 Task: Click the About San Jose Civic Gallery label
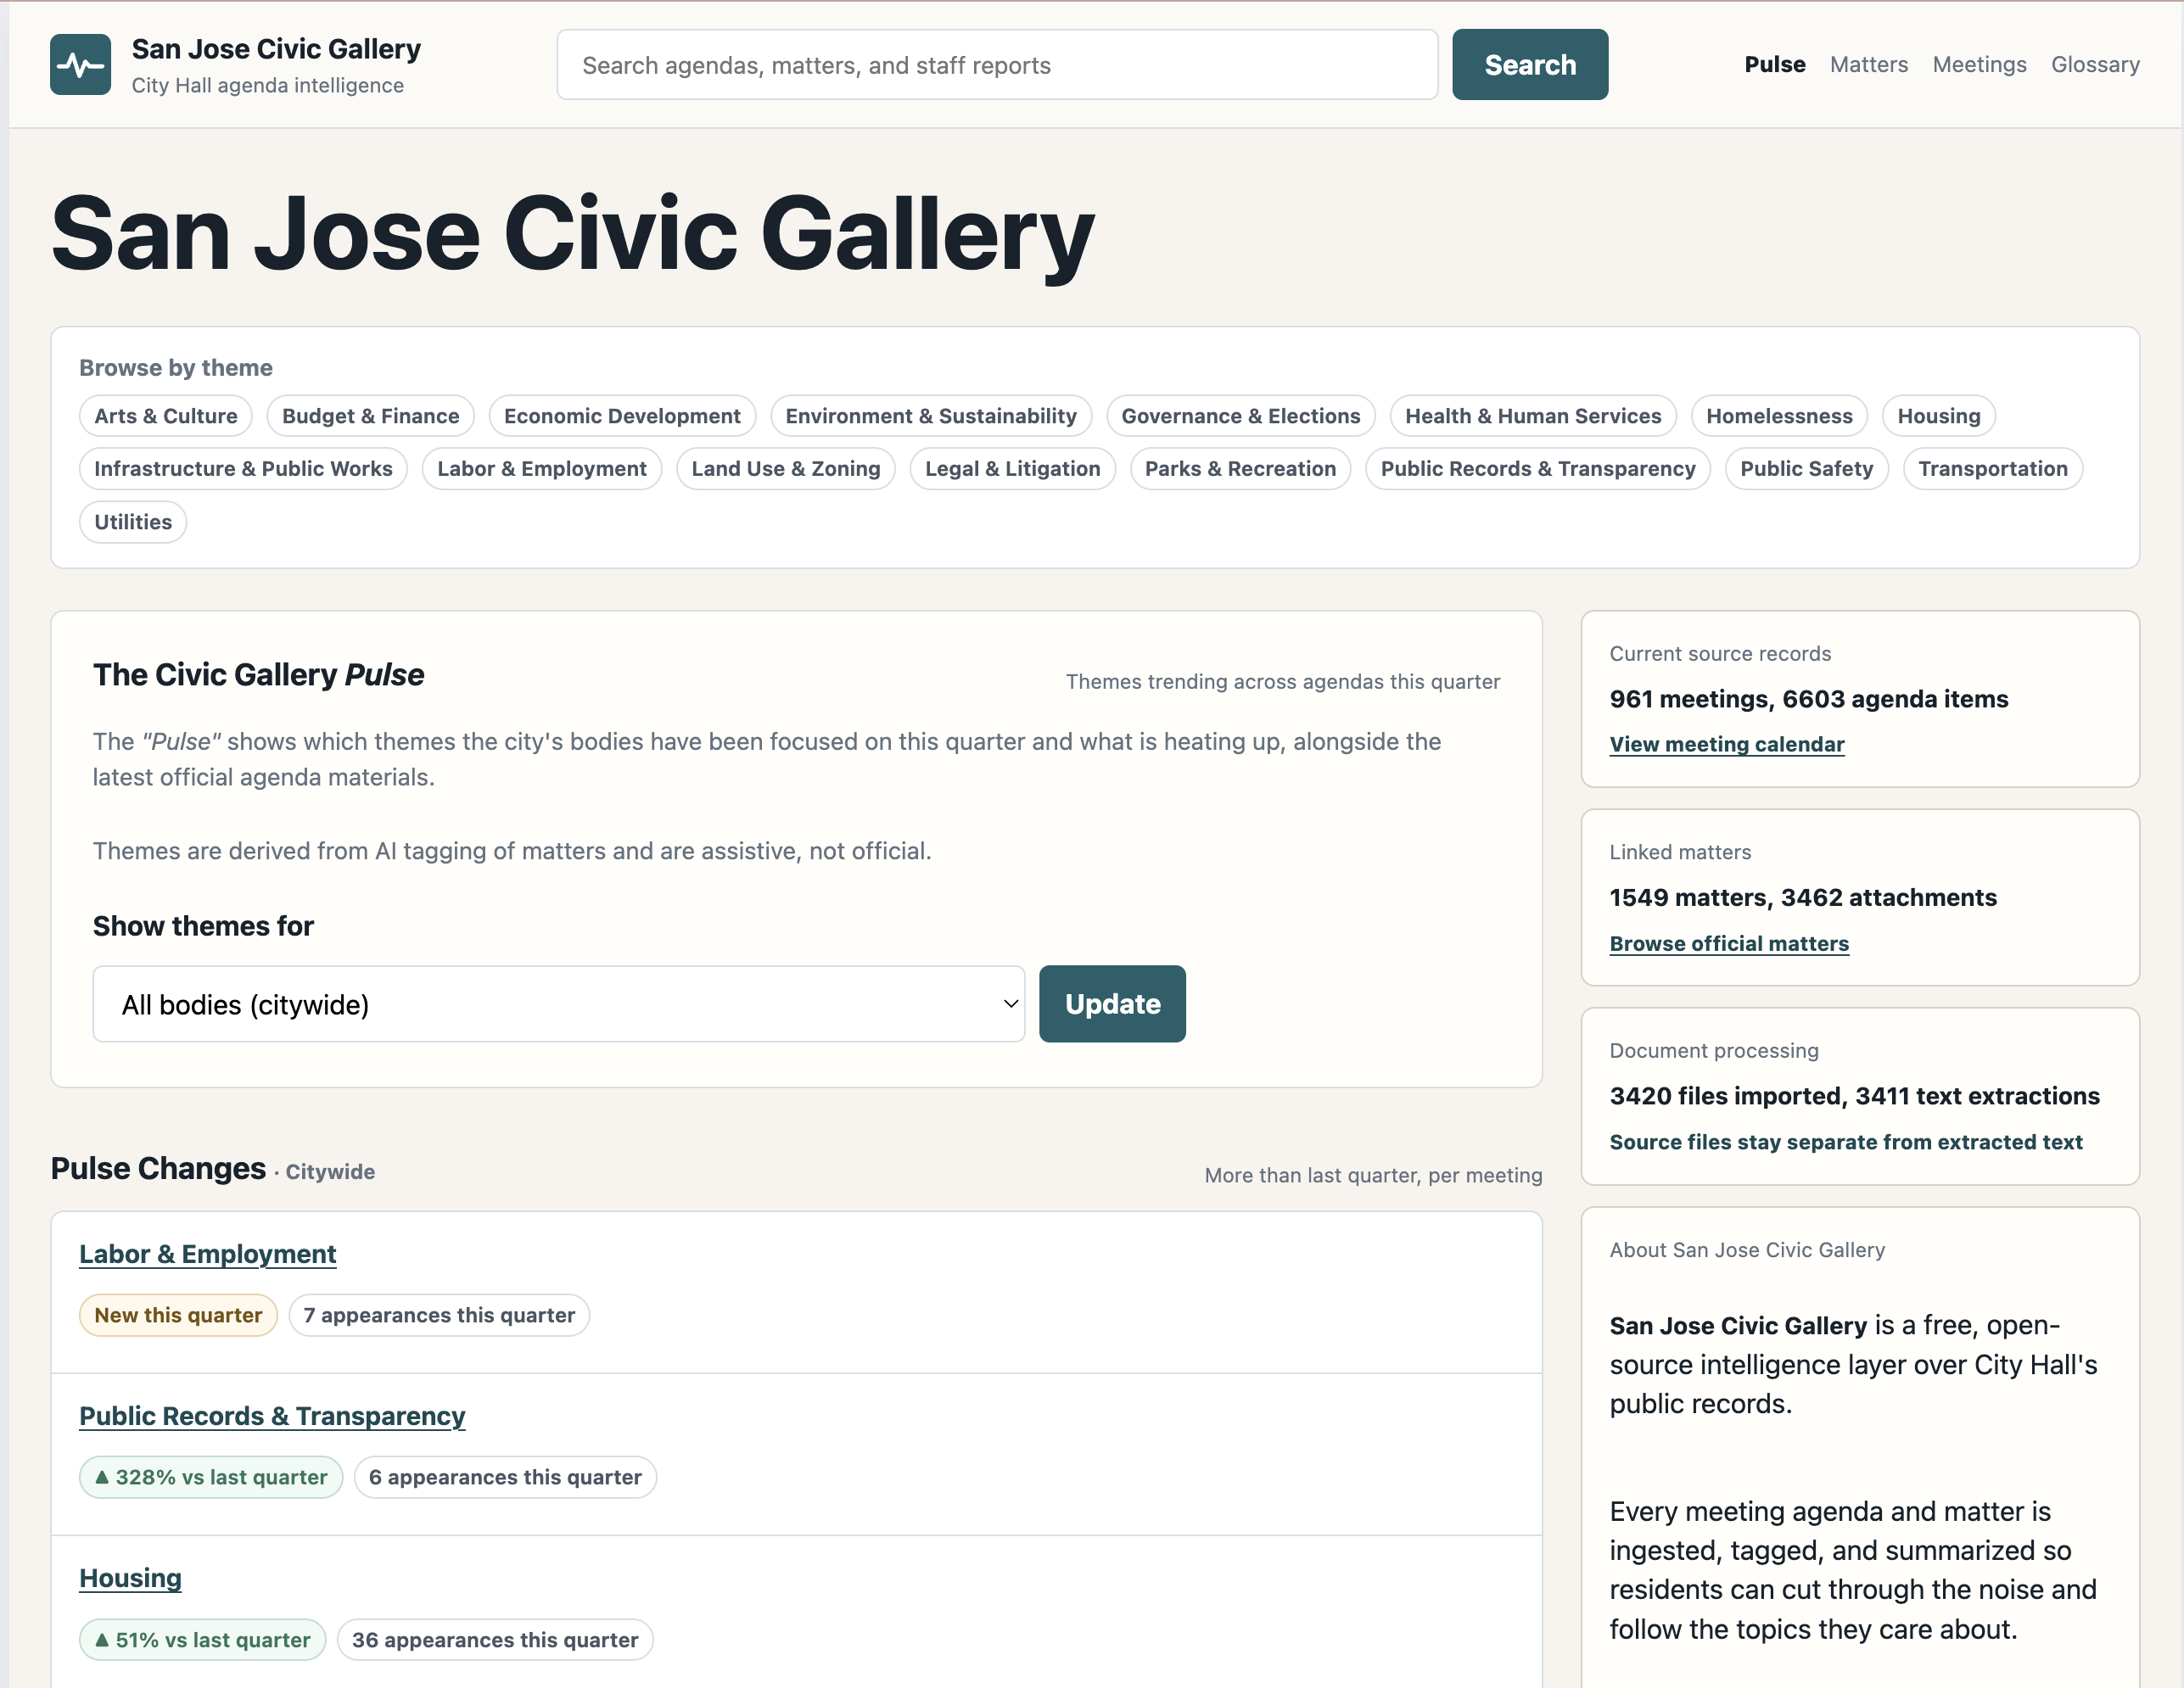click(1747, 1250)
